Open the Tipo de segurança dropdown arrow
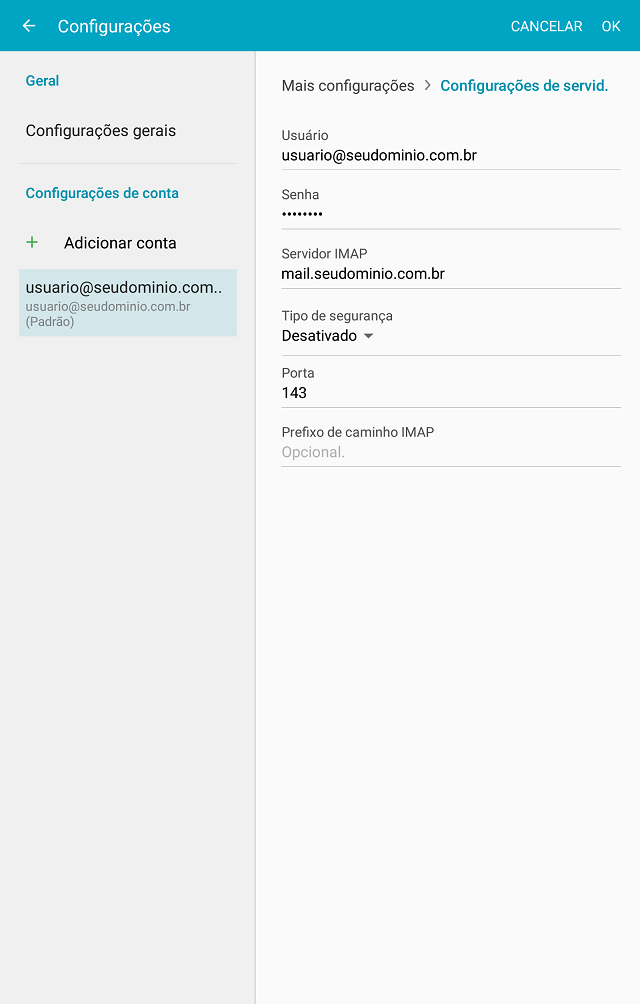The width and height of the screenshot is (640, 1004). [369, 336]
